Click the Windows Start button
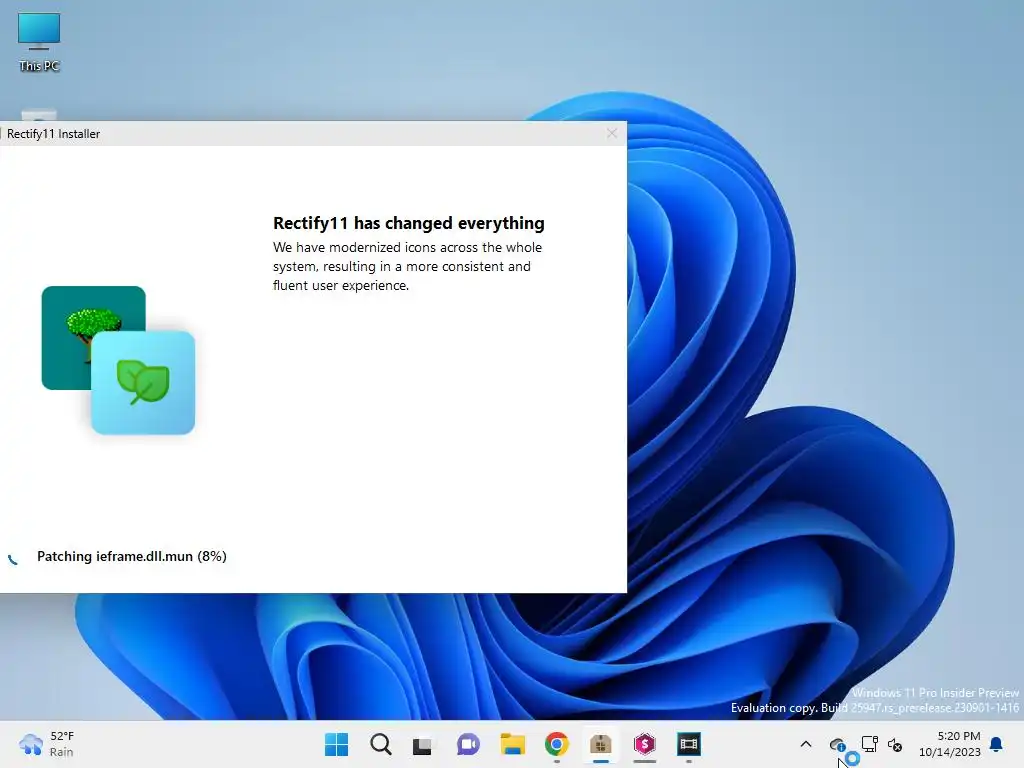 coord(337,744)
